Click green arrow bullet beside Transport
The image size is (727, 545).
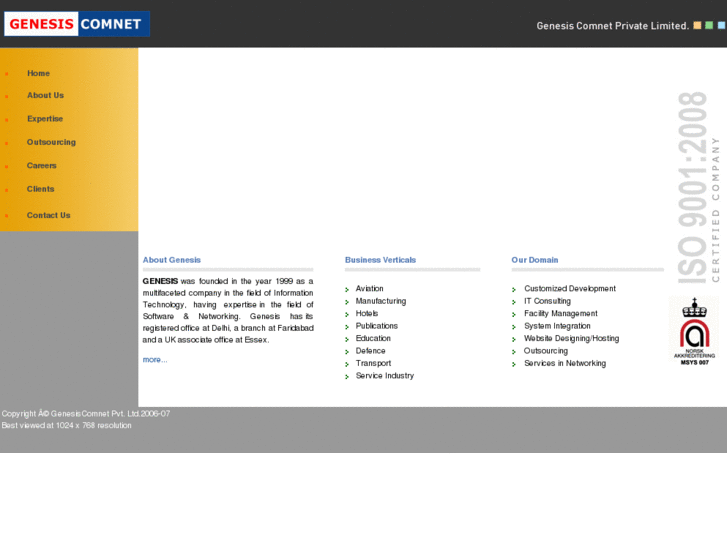coord(347,365)
